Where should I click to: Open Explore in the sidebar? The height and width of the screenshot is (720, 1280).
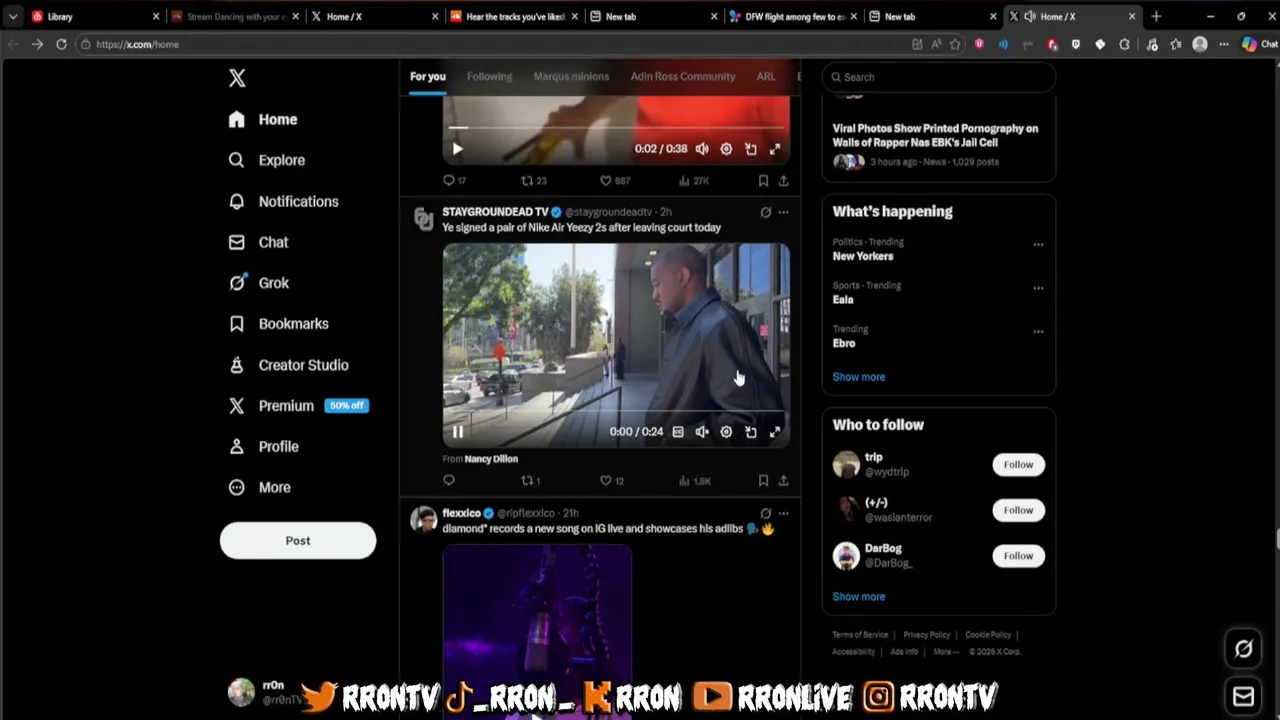coord(267,160)
